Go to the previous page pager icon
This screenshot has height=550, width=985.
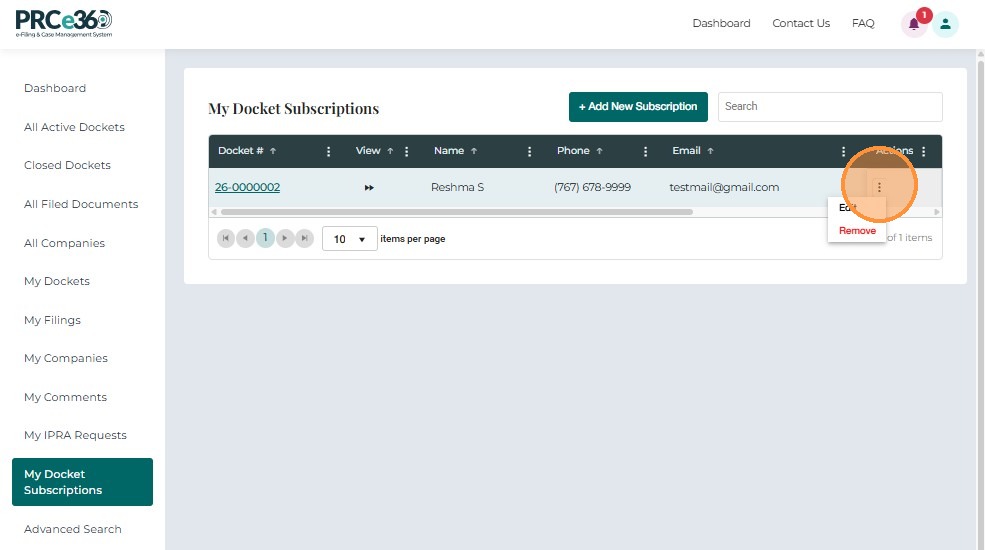(x=246, y=238)
